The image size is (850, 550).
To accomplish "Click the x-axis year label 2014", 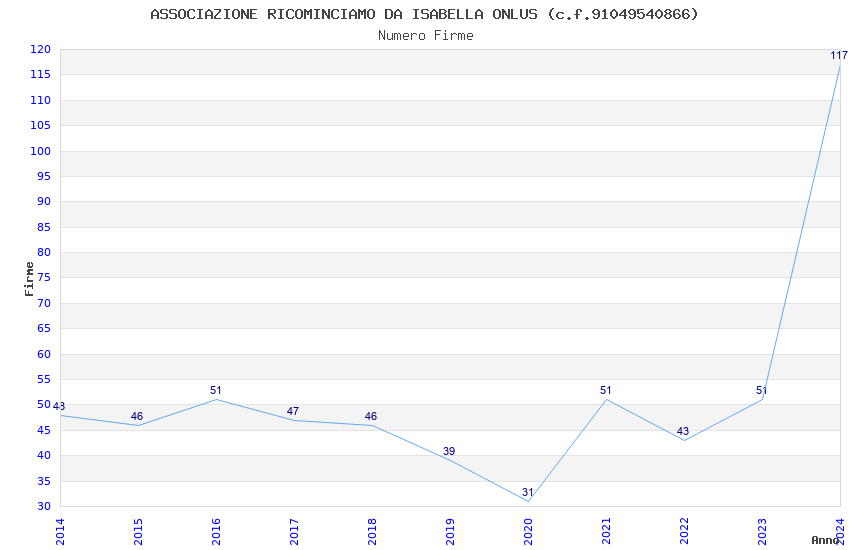I will [x=60, y=532].
